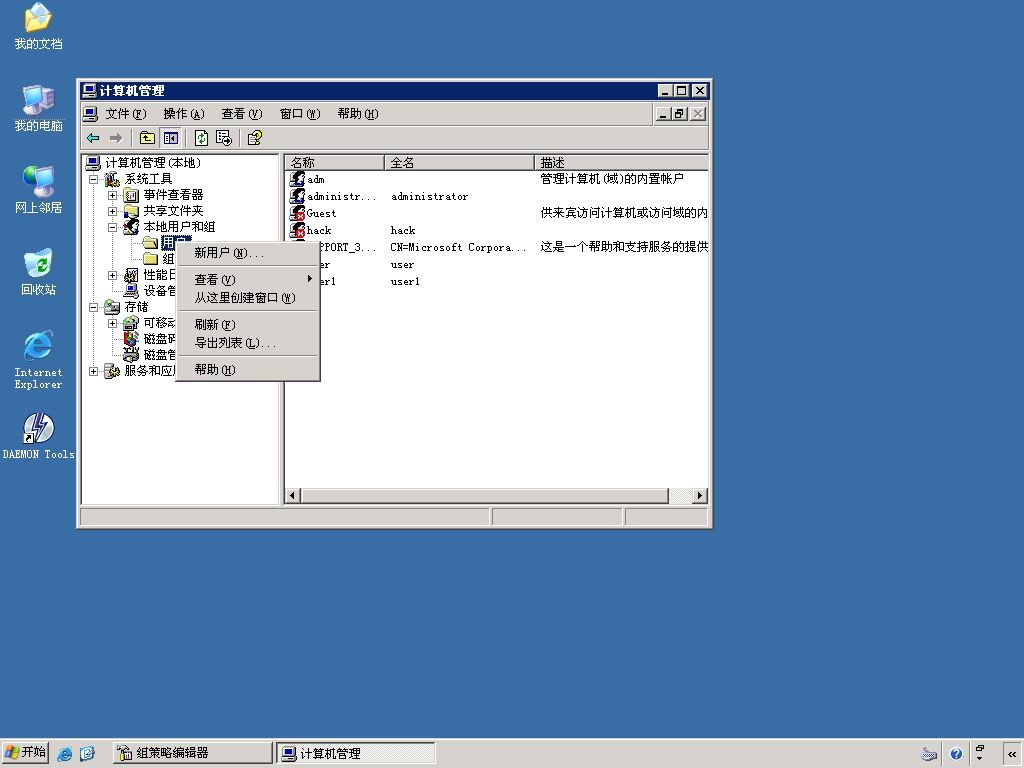1024x768 pixels.
Task: Open 回收站 desktop icon
Action: pyautogui.click(x=39, y=272)
